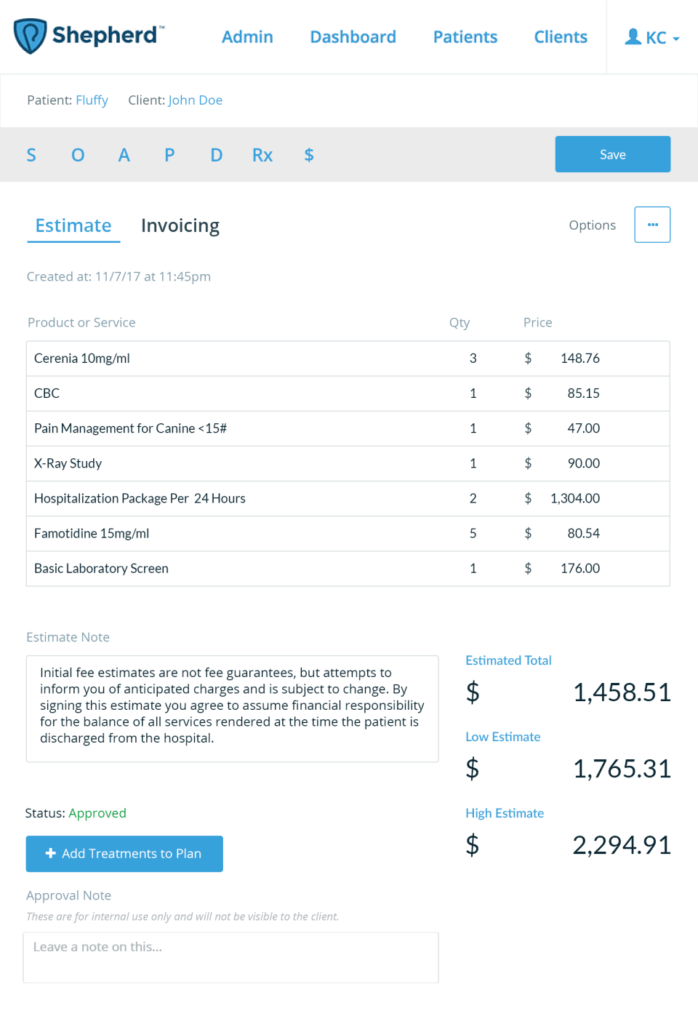The height and width of the screenshot is (1024, 698).
Task: Open Patients from the top navigation
Action: (465, 37)
